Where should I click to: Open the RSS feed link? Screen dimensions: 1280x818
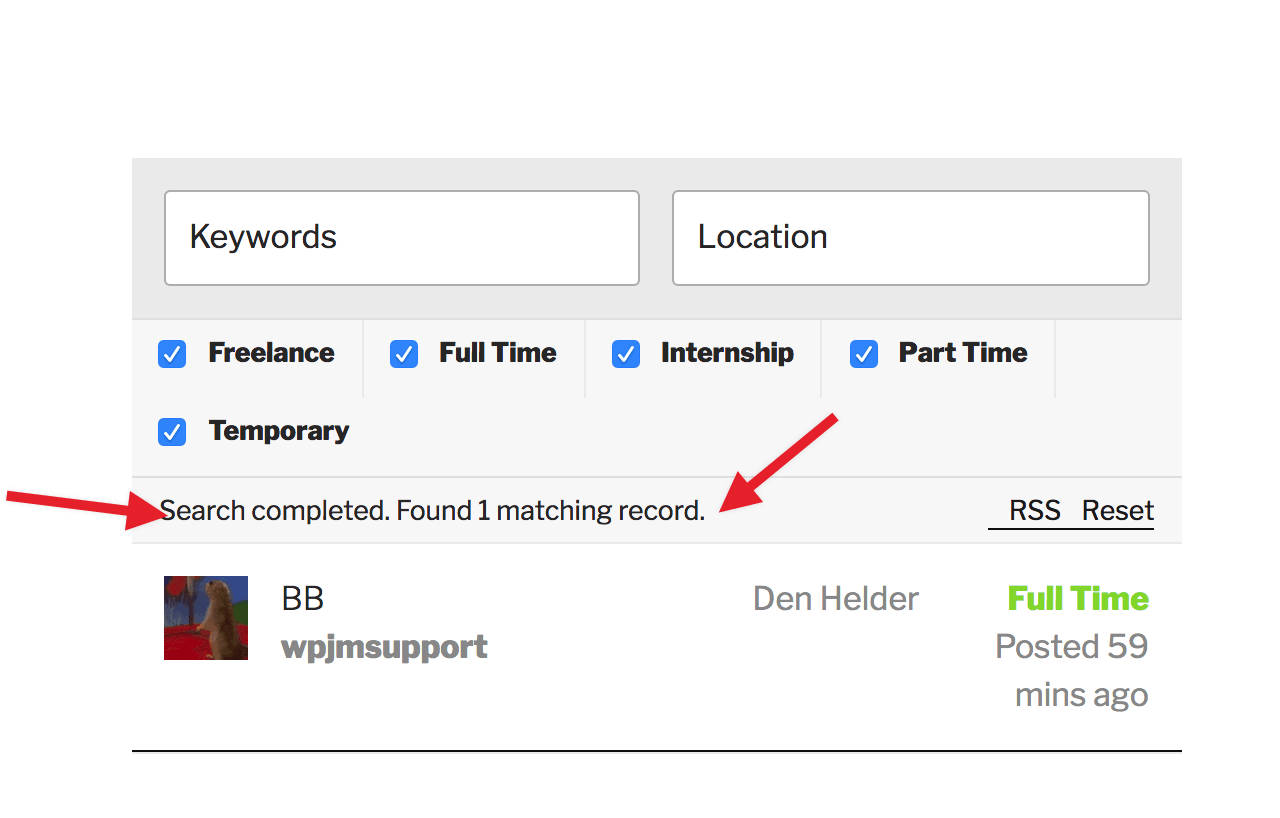[1034, 511]
